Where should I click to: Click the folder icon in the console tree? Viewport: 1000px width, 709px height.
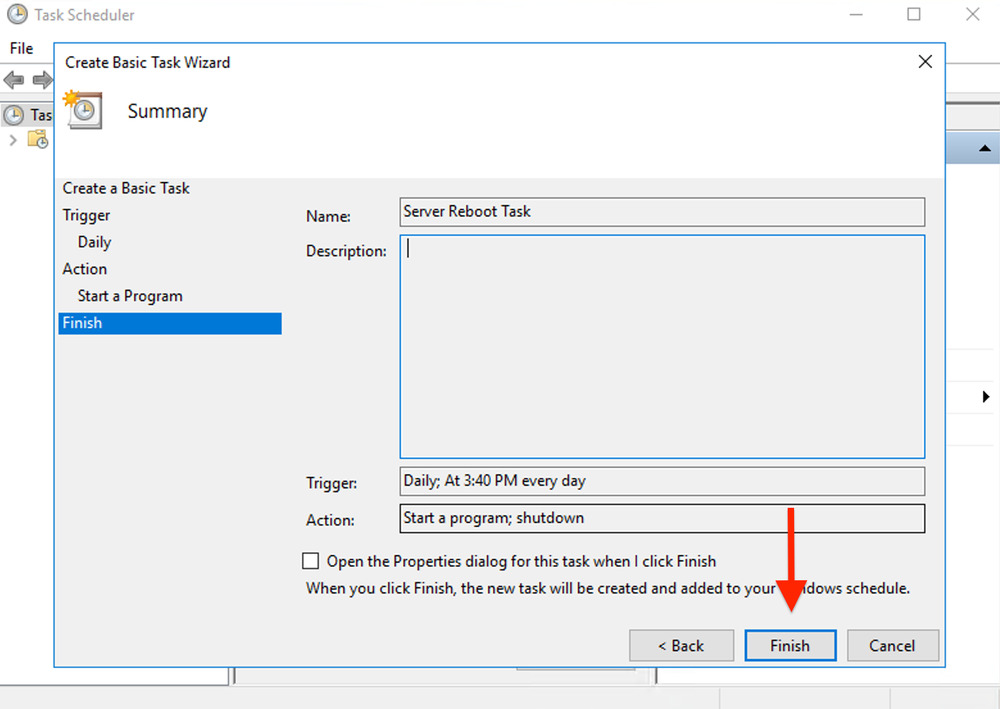coord(38,140)
